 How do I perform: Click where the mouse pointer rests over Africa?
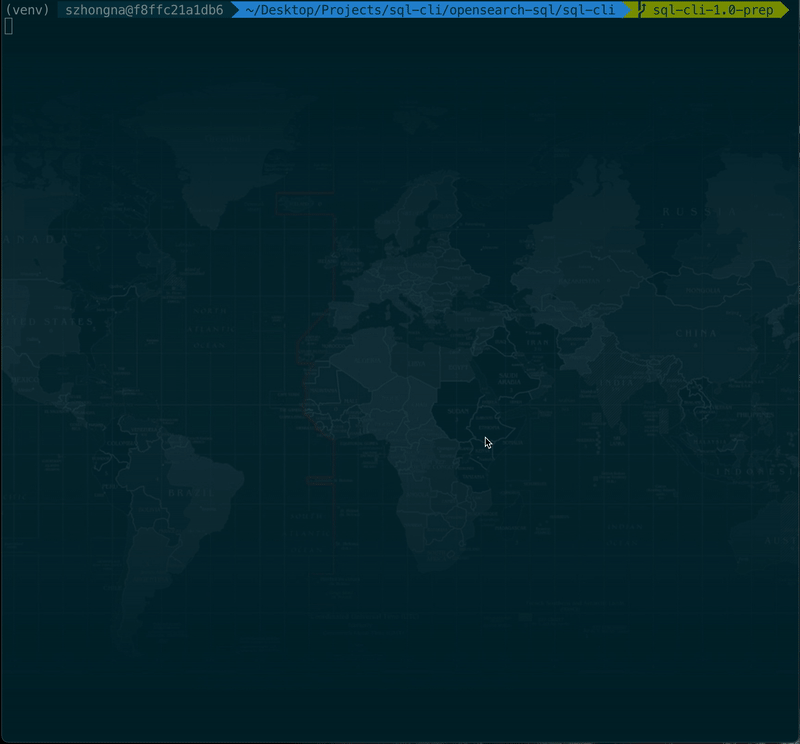[487, 441]
